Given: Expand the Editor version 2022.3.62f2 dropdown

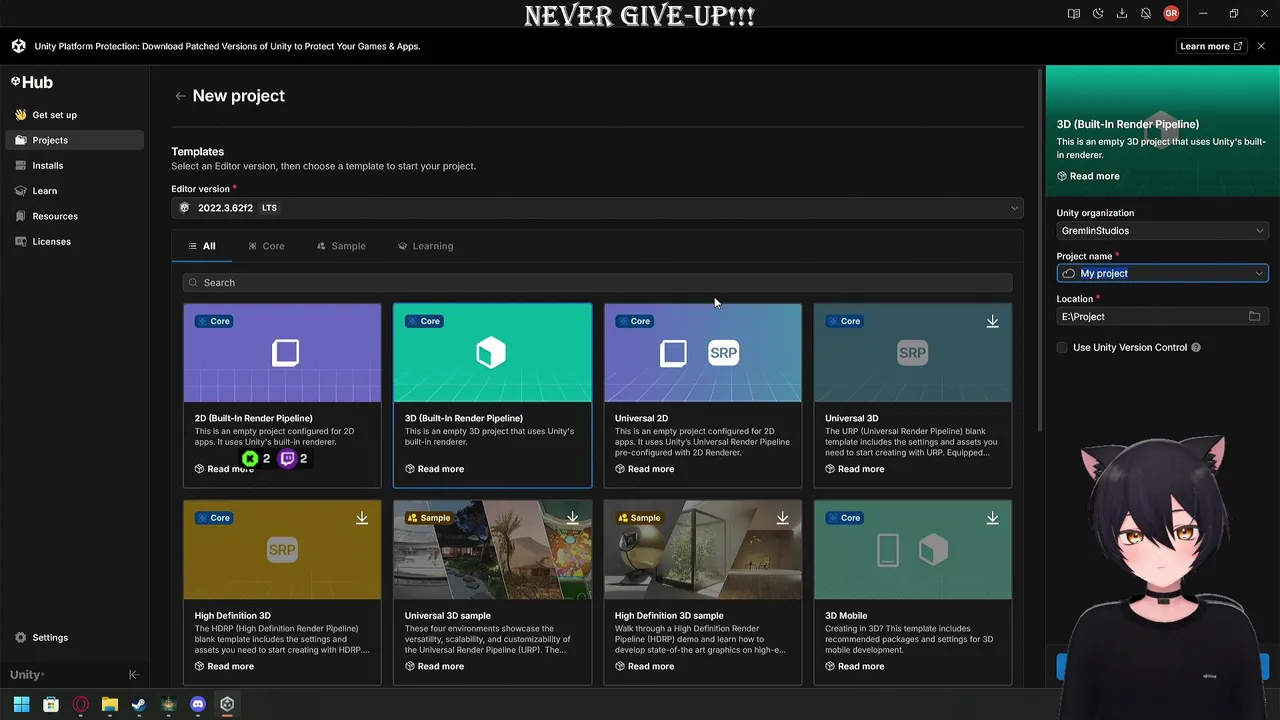Looking at the screenshot, I should click(x=598, y=208).
